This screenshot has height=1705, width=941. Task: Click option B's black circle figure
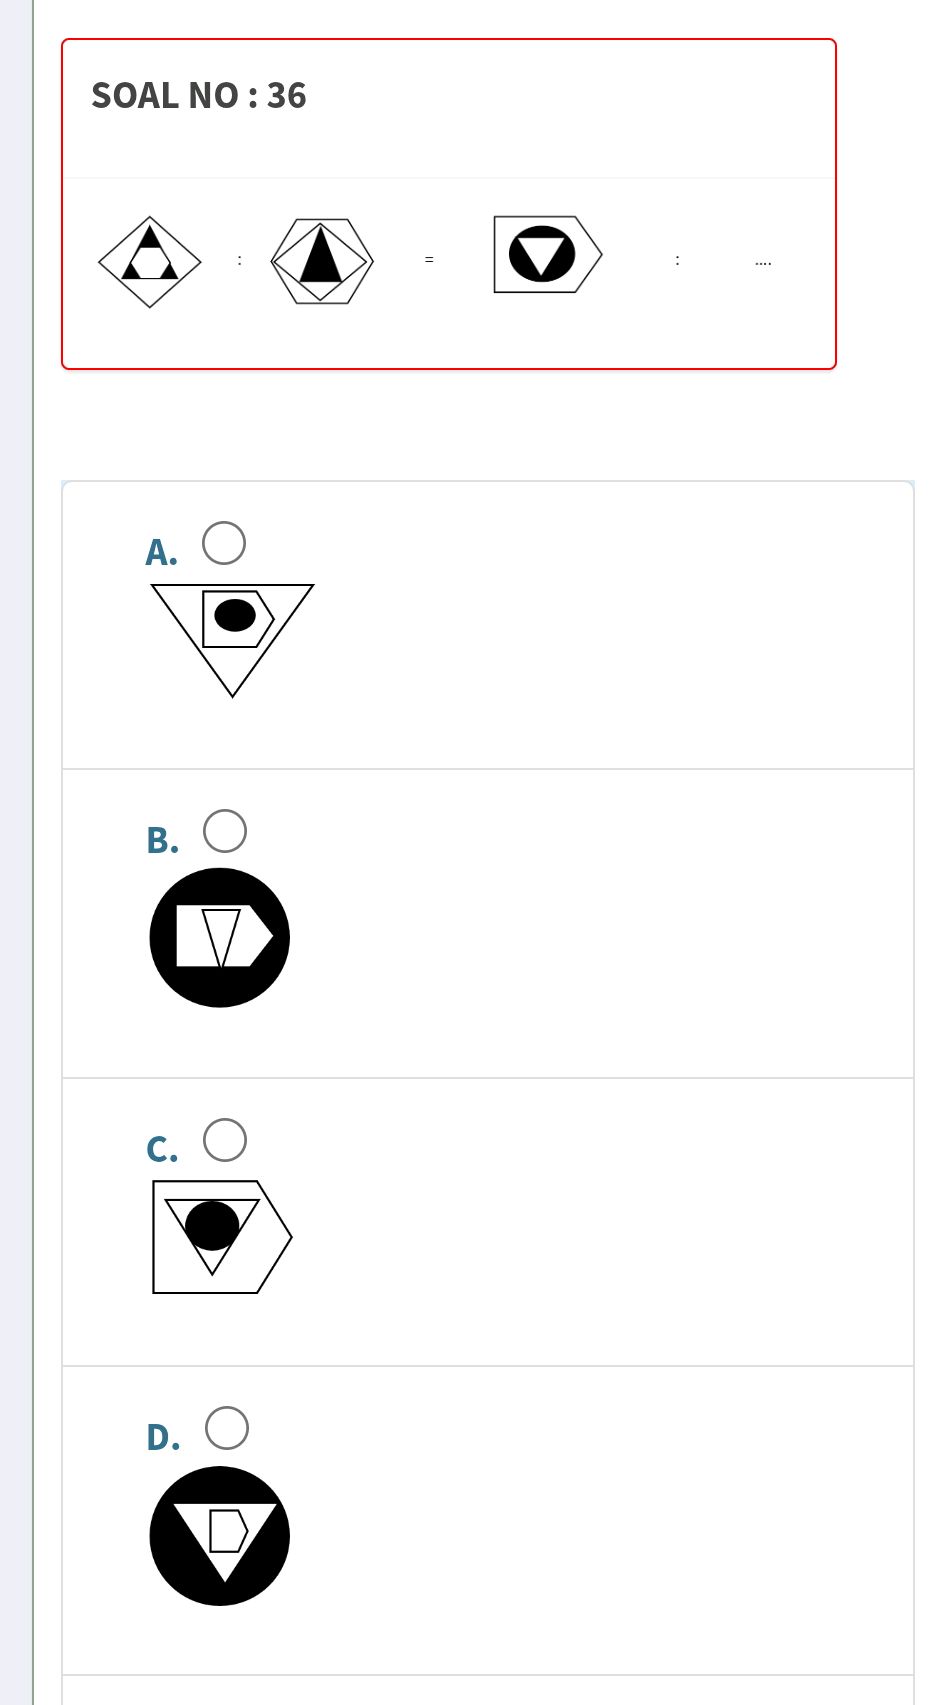(219, 936)
